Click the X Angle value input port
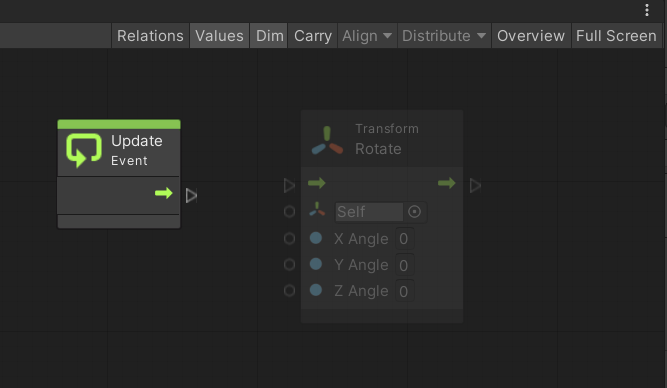667x388 pixels. (x=289, y=238)
